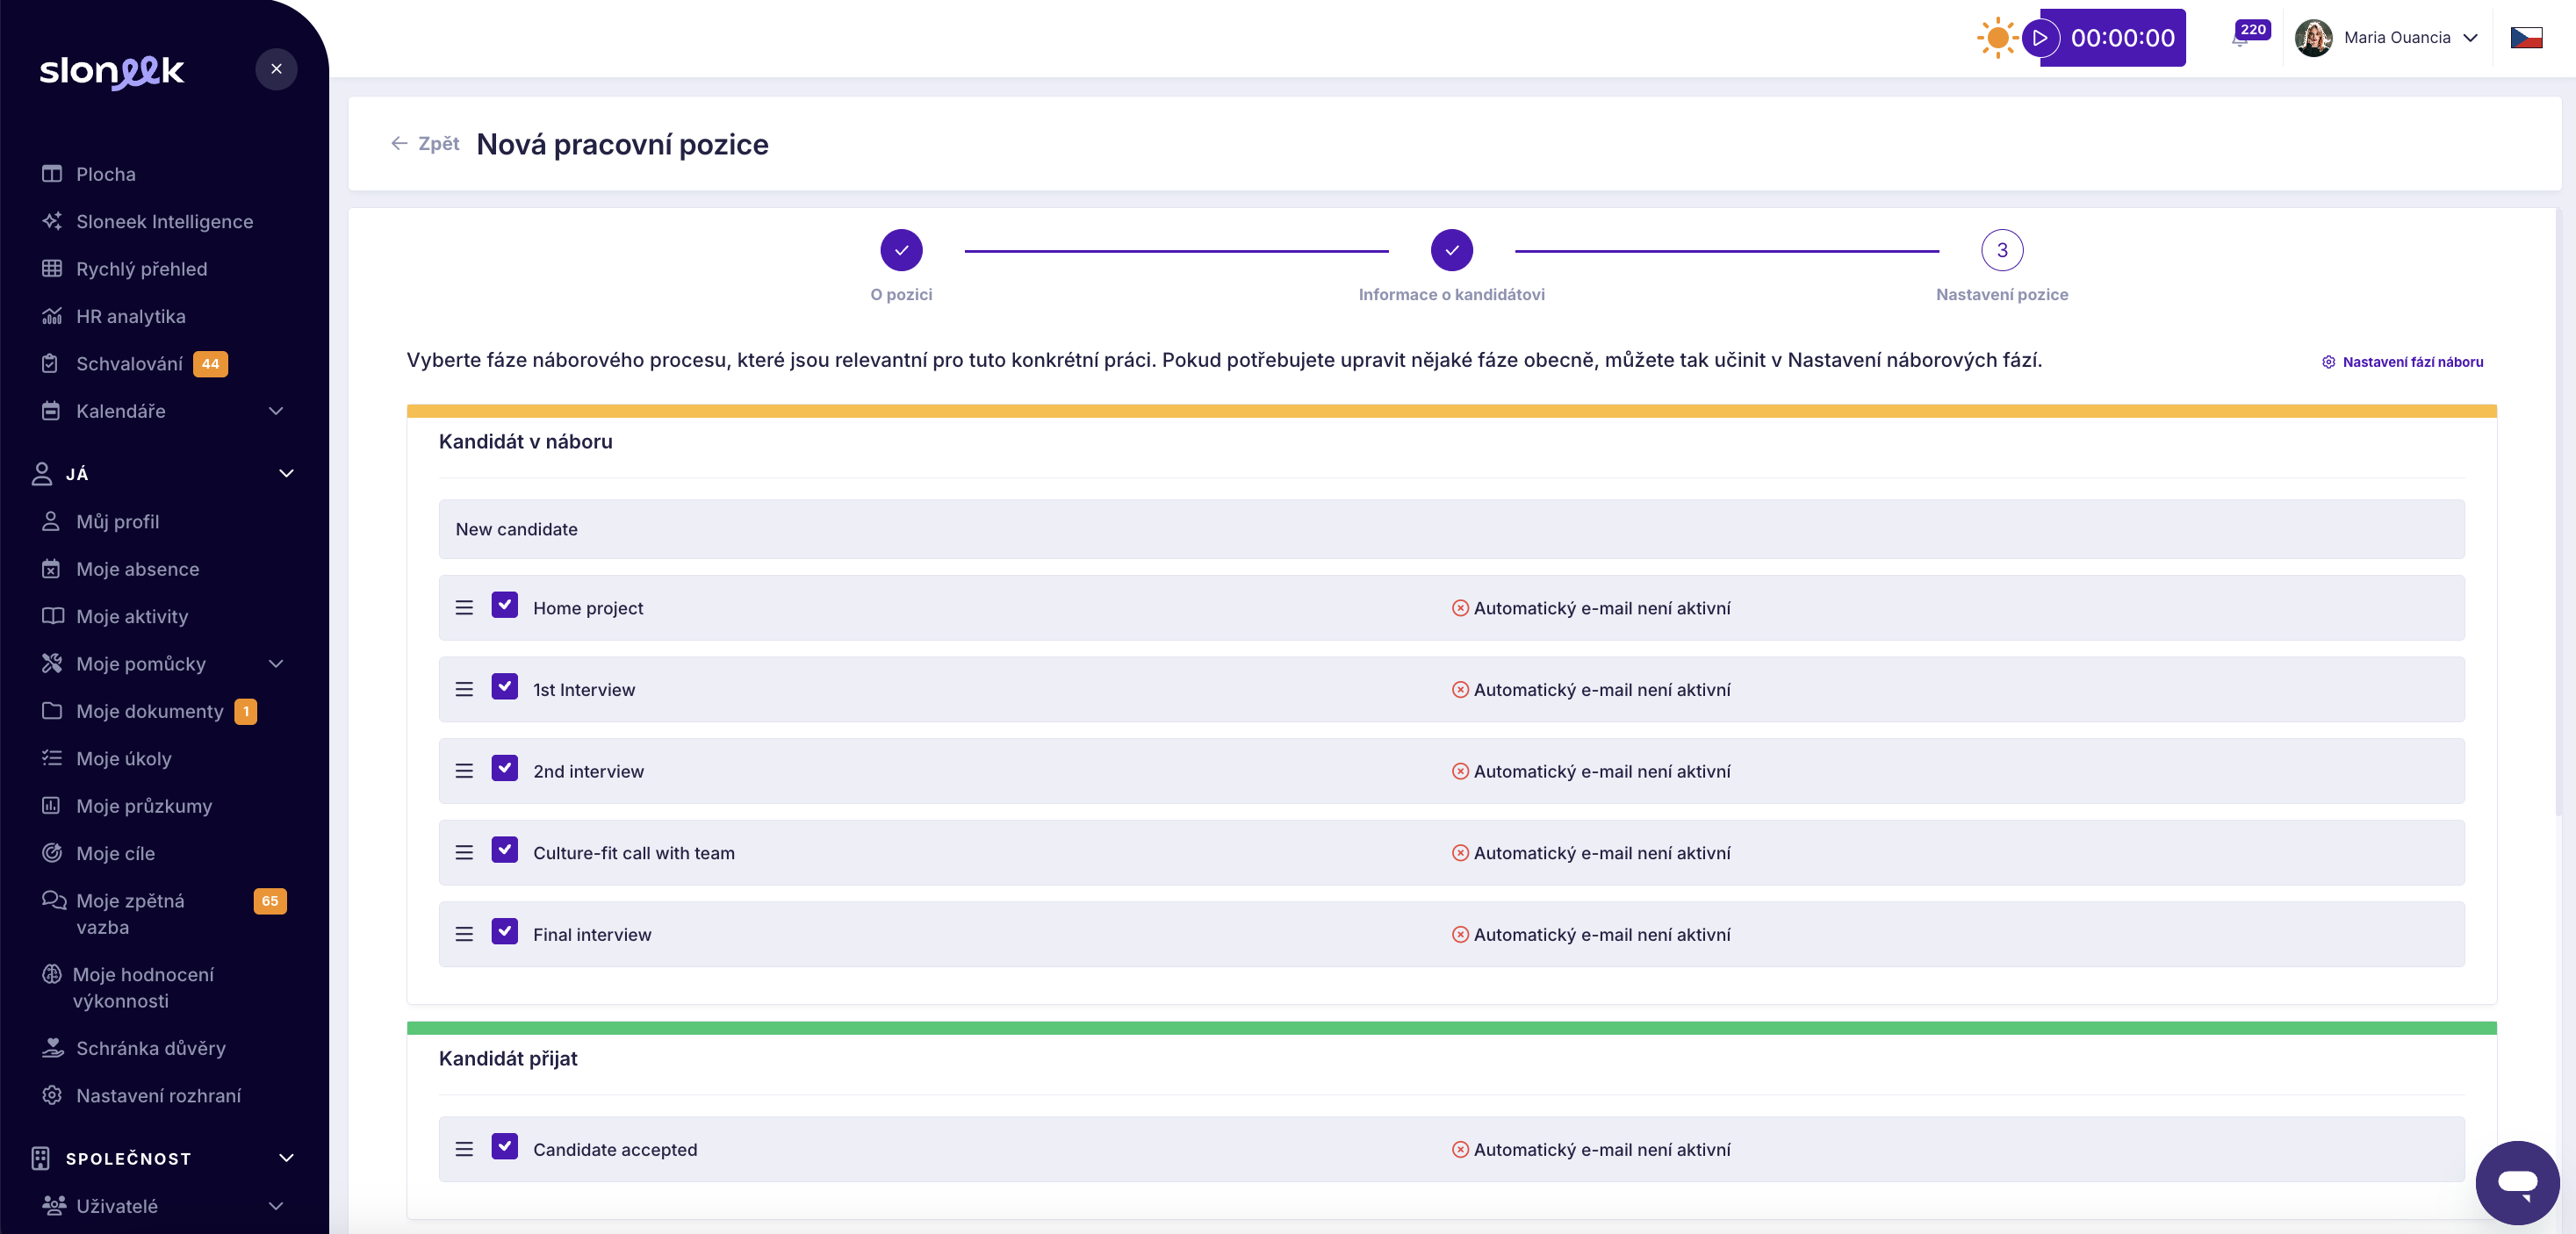Expand the Kalendáře submenu chevron
Image resolution: width=2576 pixels, height=1234 pixels.
click(x=276, y=411)
